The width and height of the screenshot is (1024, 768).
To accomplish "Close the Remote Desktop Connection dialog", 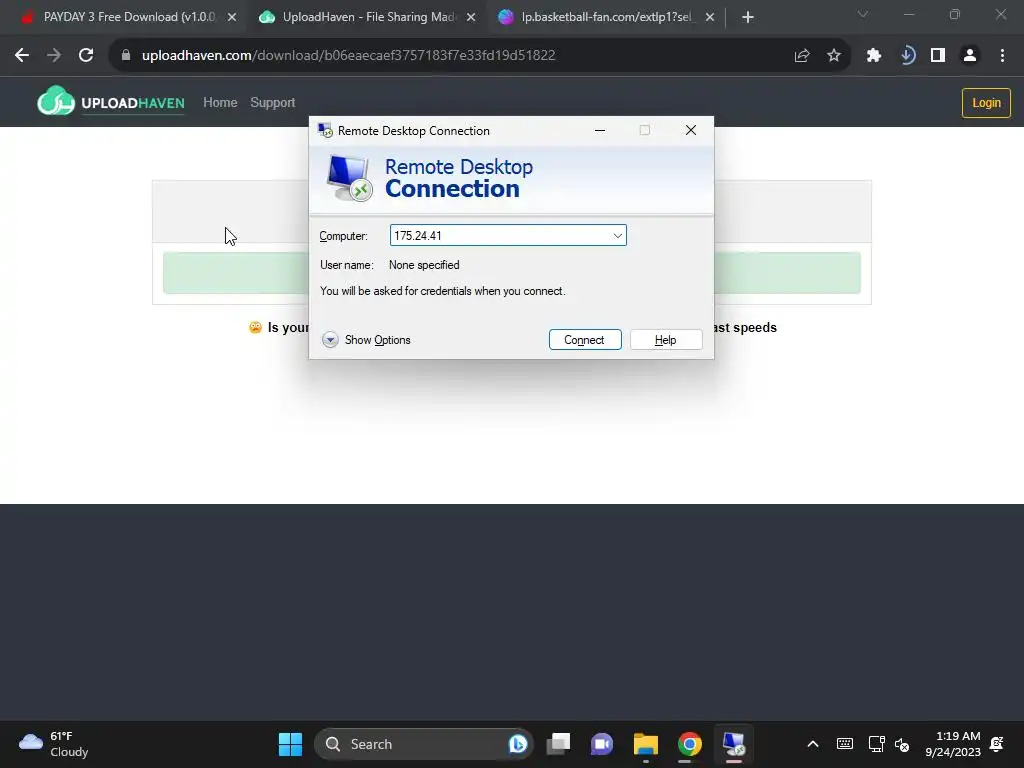I will 690,130.
